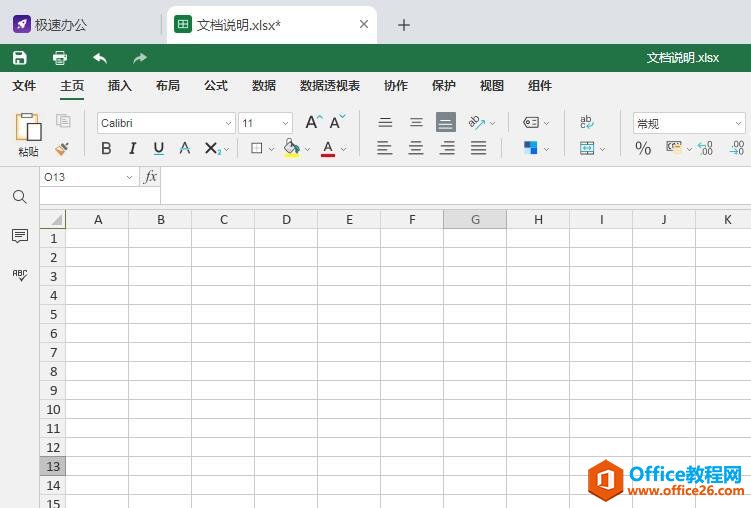The width and height of the screenshot is (751, 508).
Task: Toggle italic formatting
Action: [x=133, y=148]
